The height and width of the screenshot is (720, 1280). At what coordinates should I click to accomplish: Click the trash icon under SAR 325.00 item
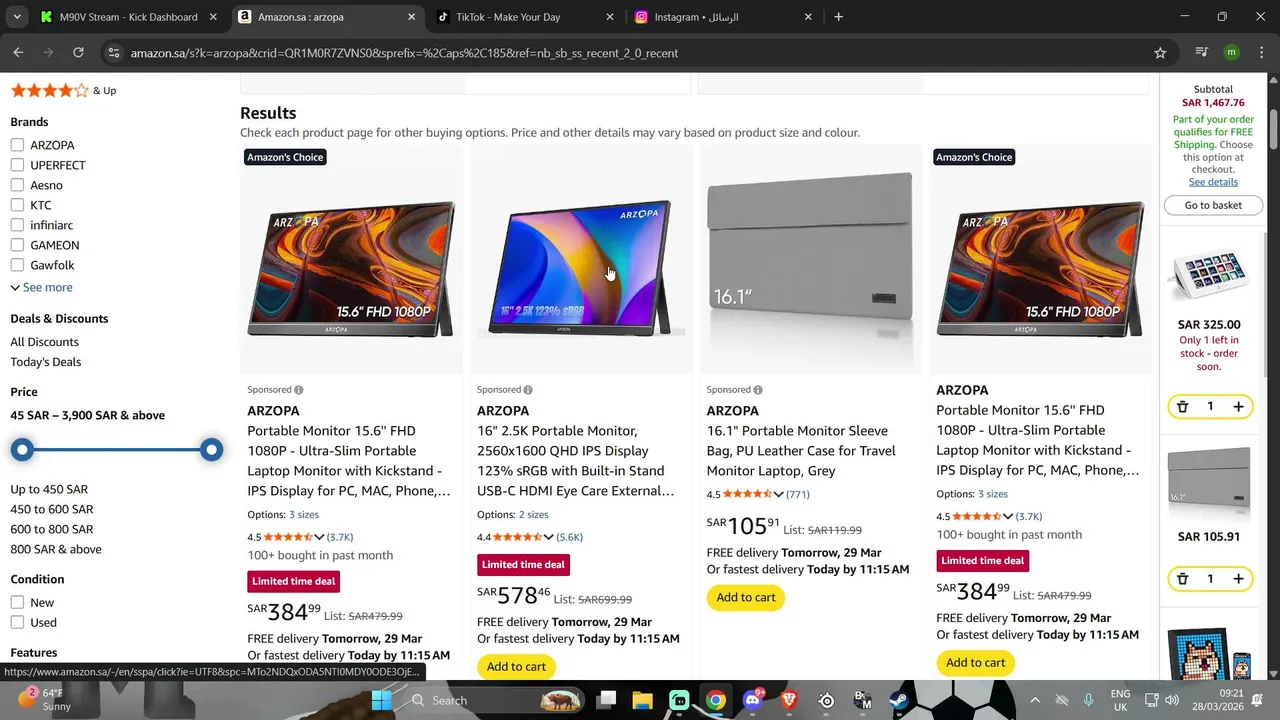point(1182,407)
